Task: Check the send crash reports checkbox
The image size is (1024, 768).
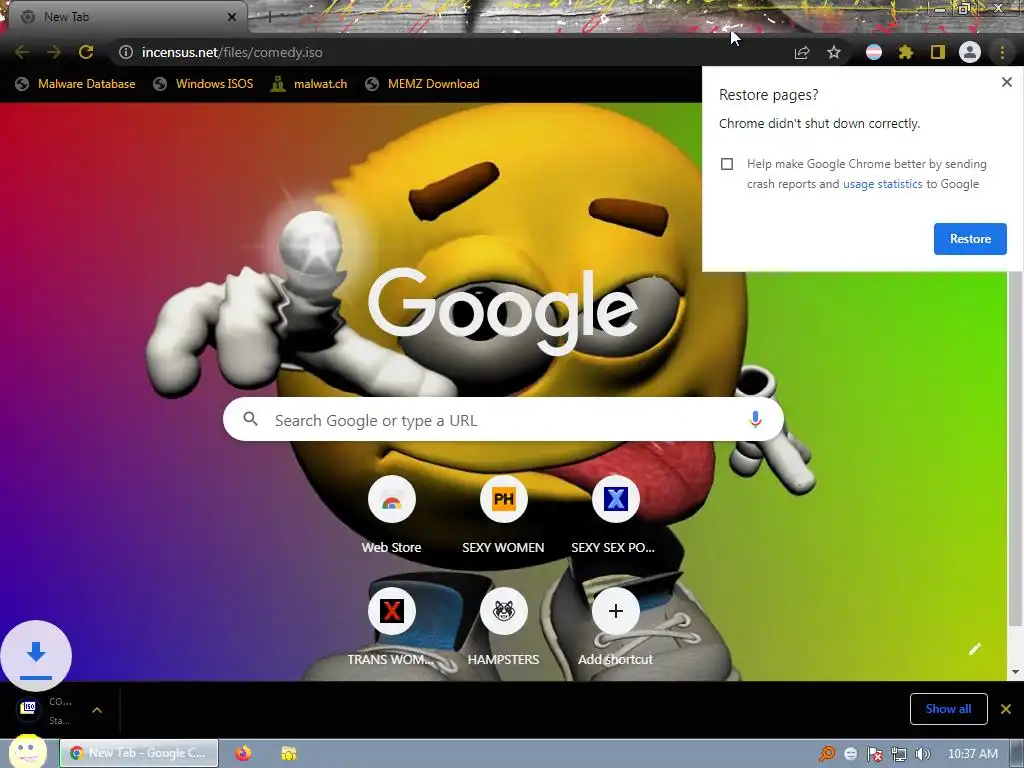Action: [x=727, y=164]
